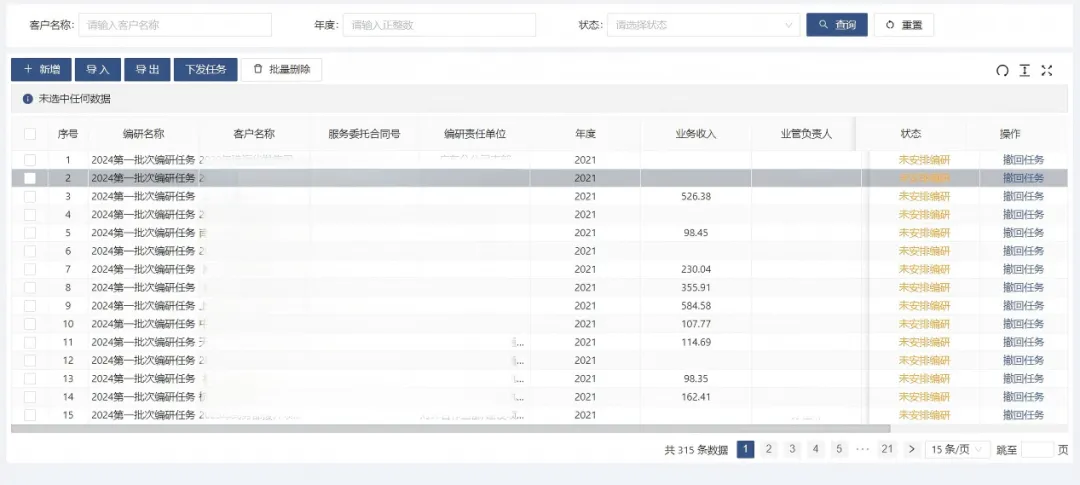Click the 重置 reset button
Image resolution: width=1080 pixels, height=485 pixels.
[904, 25]
